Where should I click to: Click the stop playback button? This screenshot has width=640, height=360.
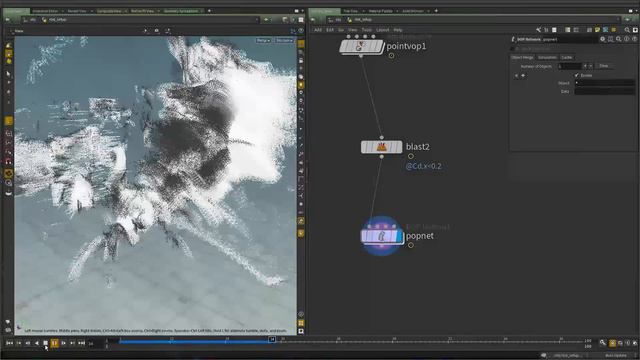tap(45, 343)
